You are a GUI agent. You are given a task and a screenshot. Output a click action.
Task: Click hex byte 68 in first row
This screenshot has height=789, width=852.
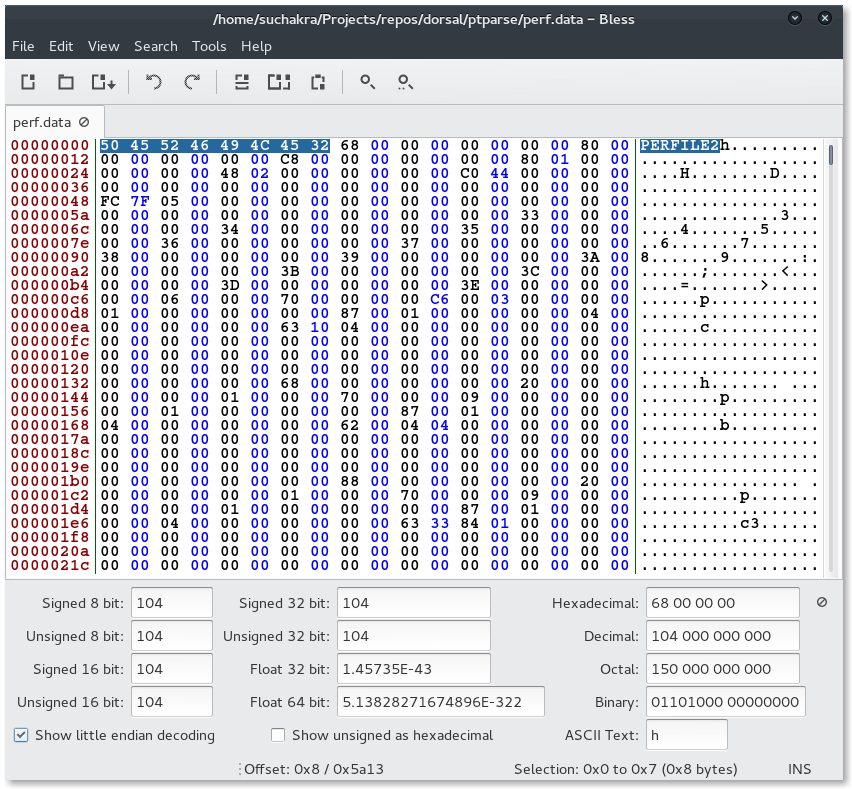pyautogui.click(x=350, y=146)
